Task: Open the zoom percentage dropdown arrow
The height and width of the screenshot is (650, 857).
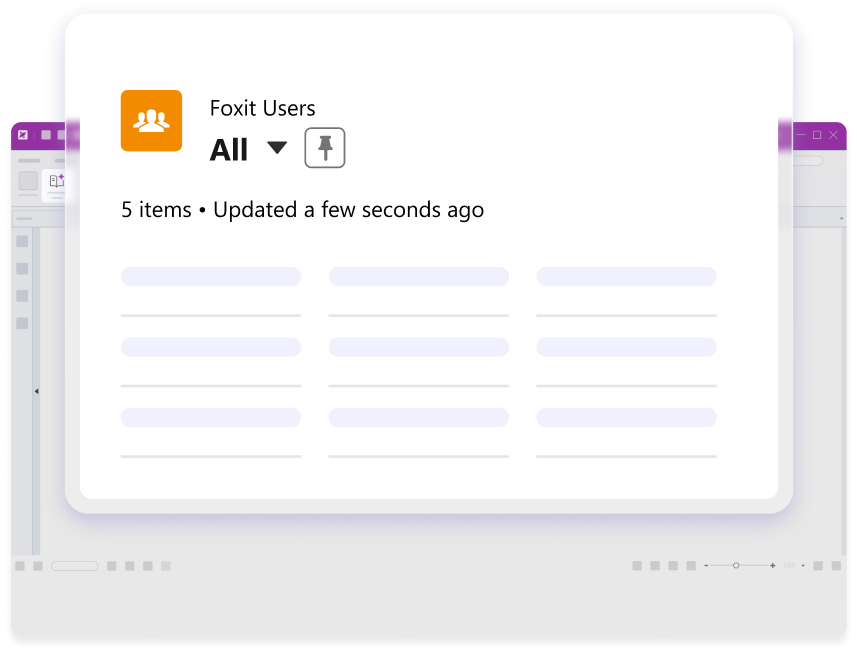Action: [x=803, y=566]
